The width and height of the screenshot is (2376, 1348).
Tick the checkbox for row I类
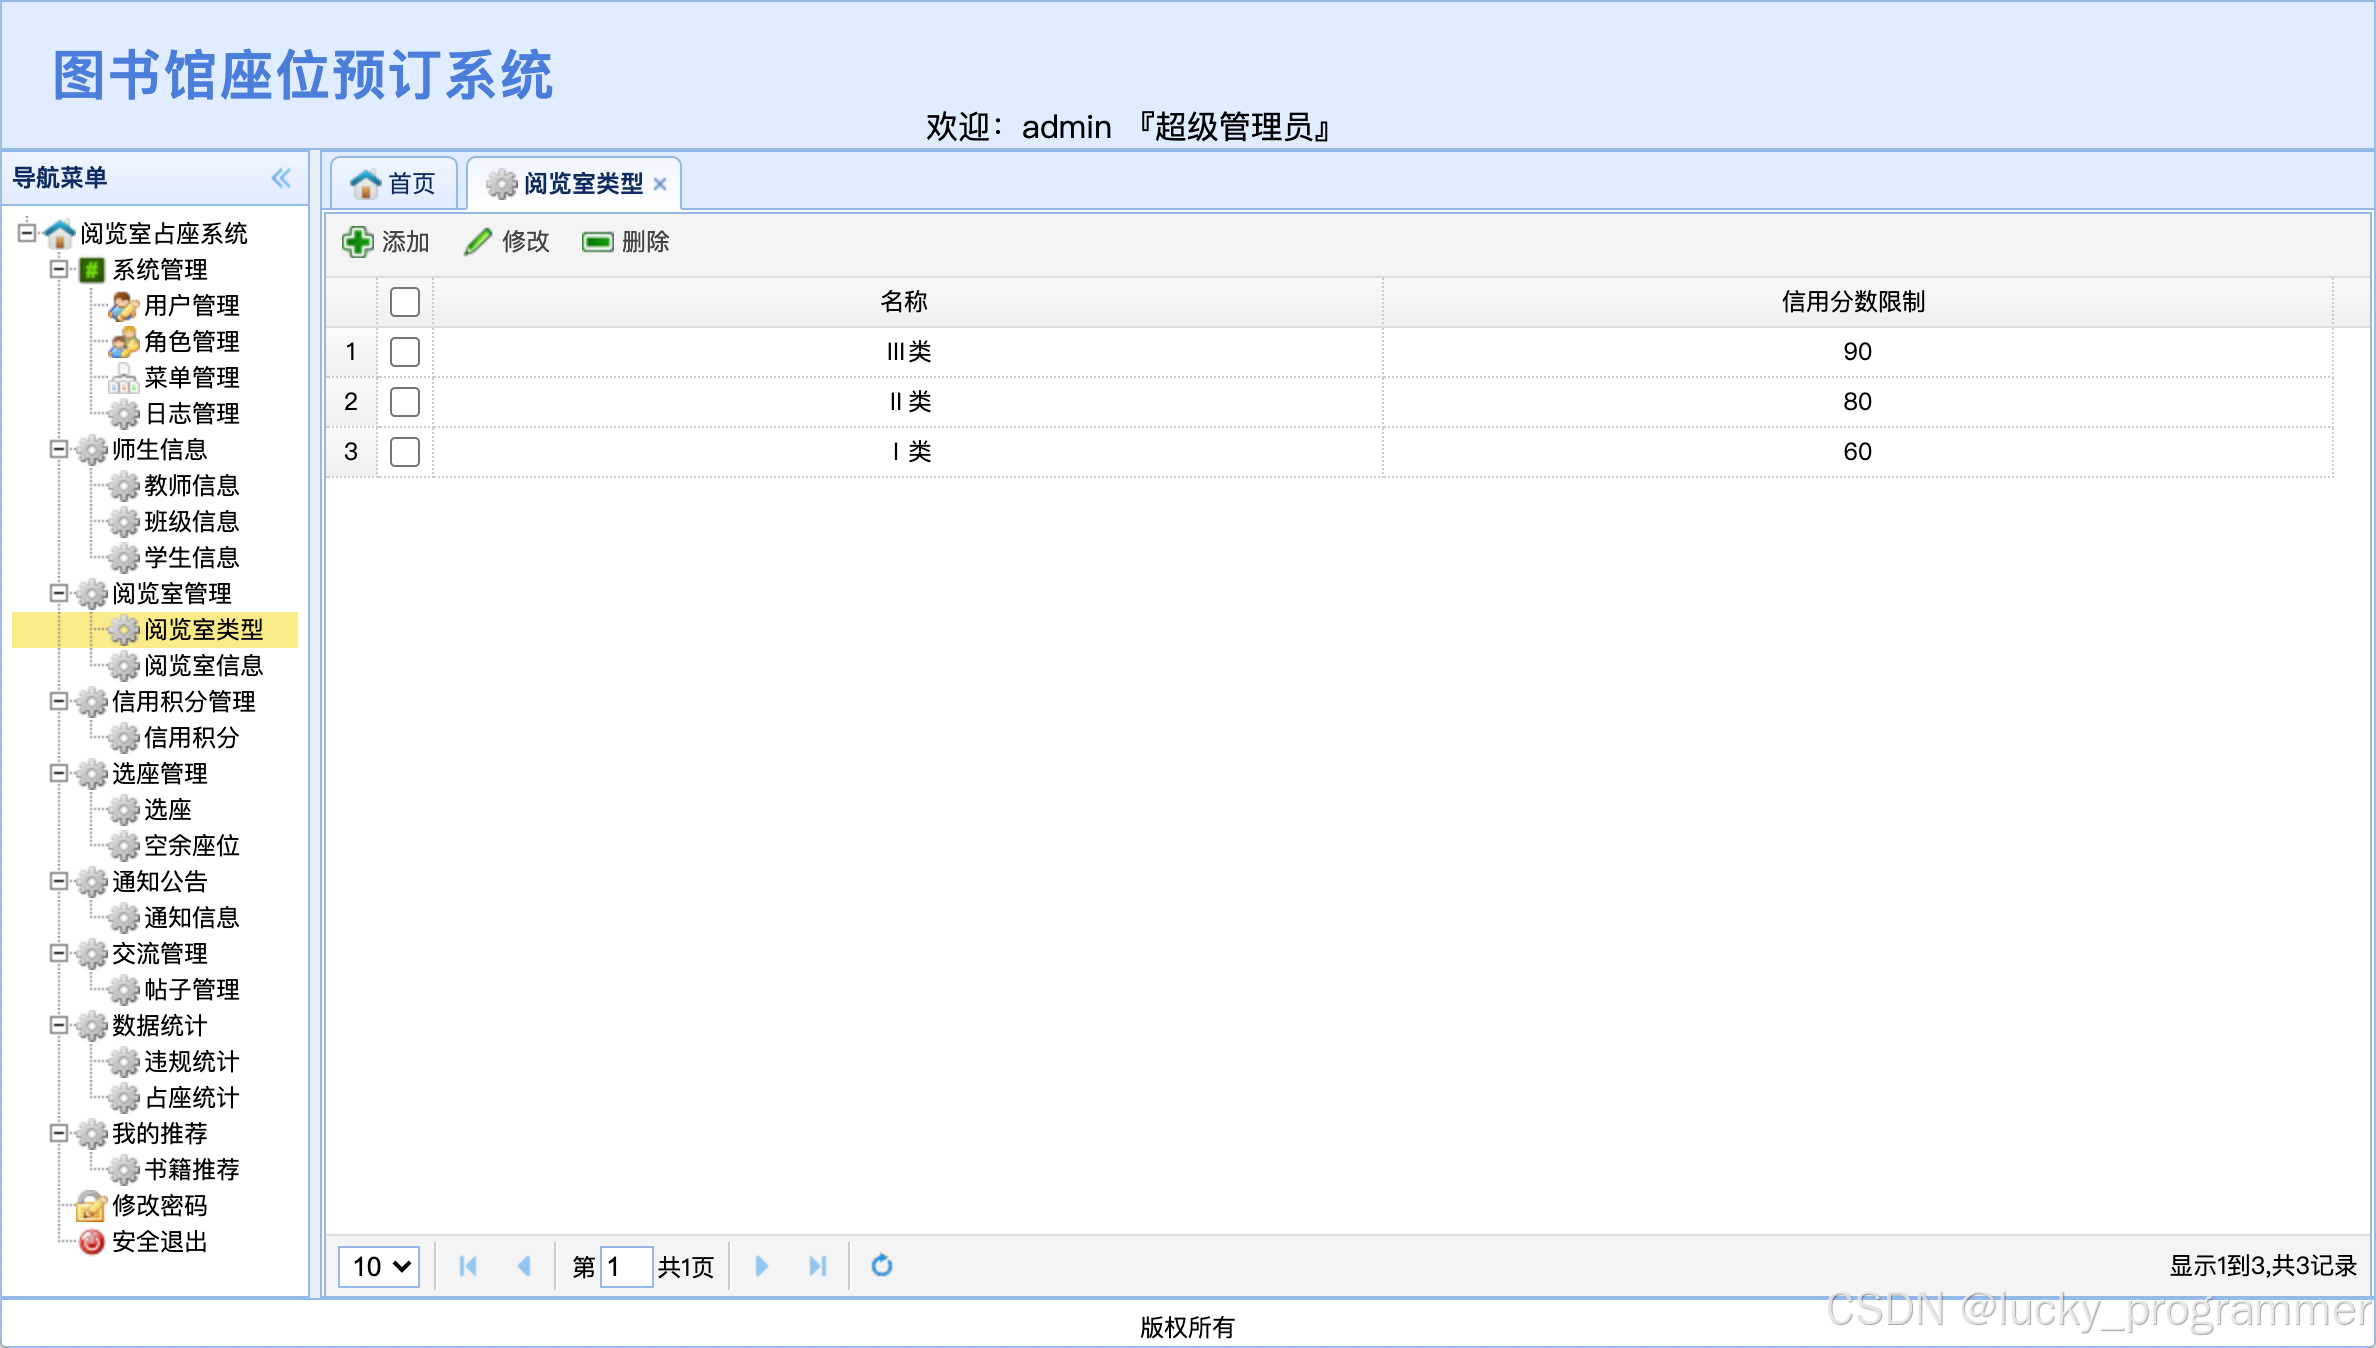point(405,452)
